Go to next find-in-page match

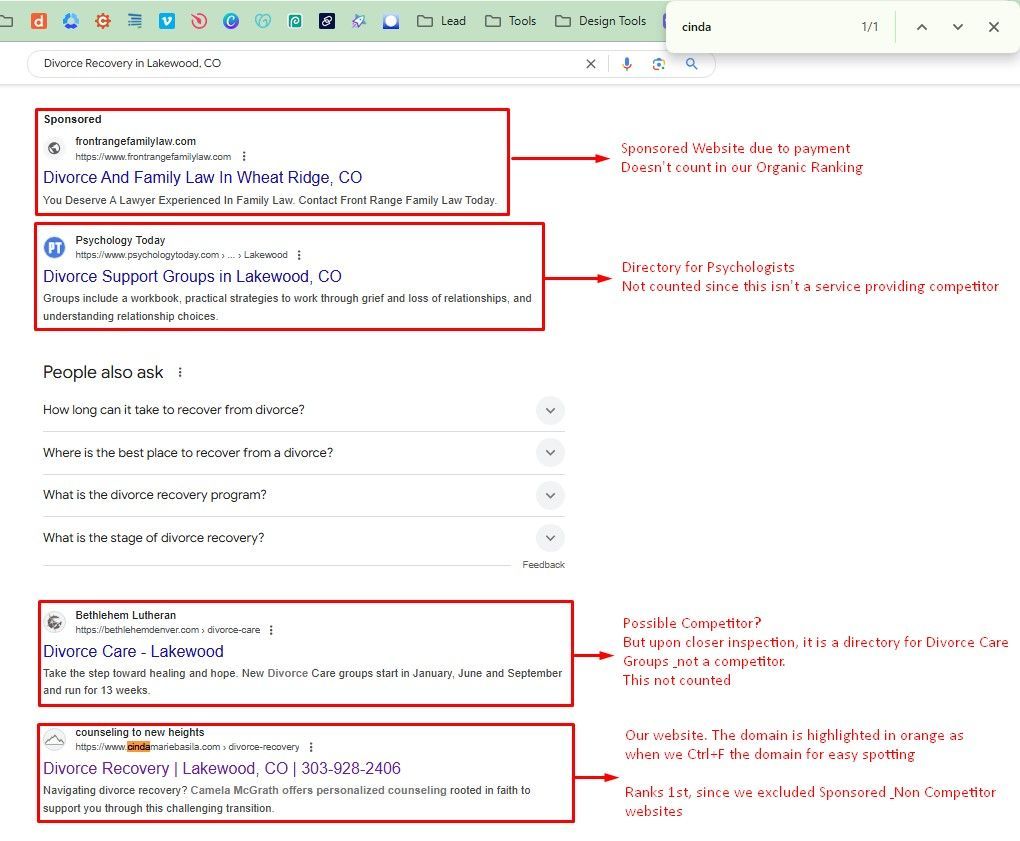click(958, 27)
